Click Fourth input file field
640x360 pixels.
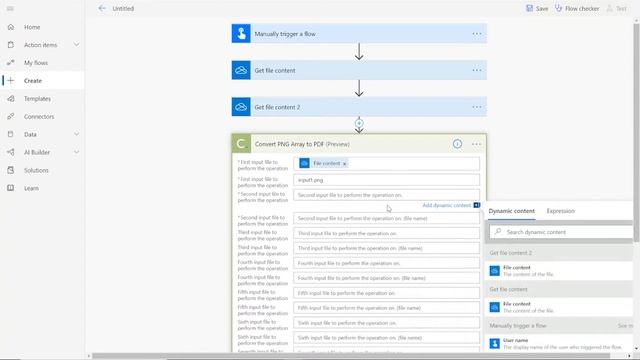(386, 263)
